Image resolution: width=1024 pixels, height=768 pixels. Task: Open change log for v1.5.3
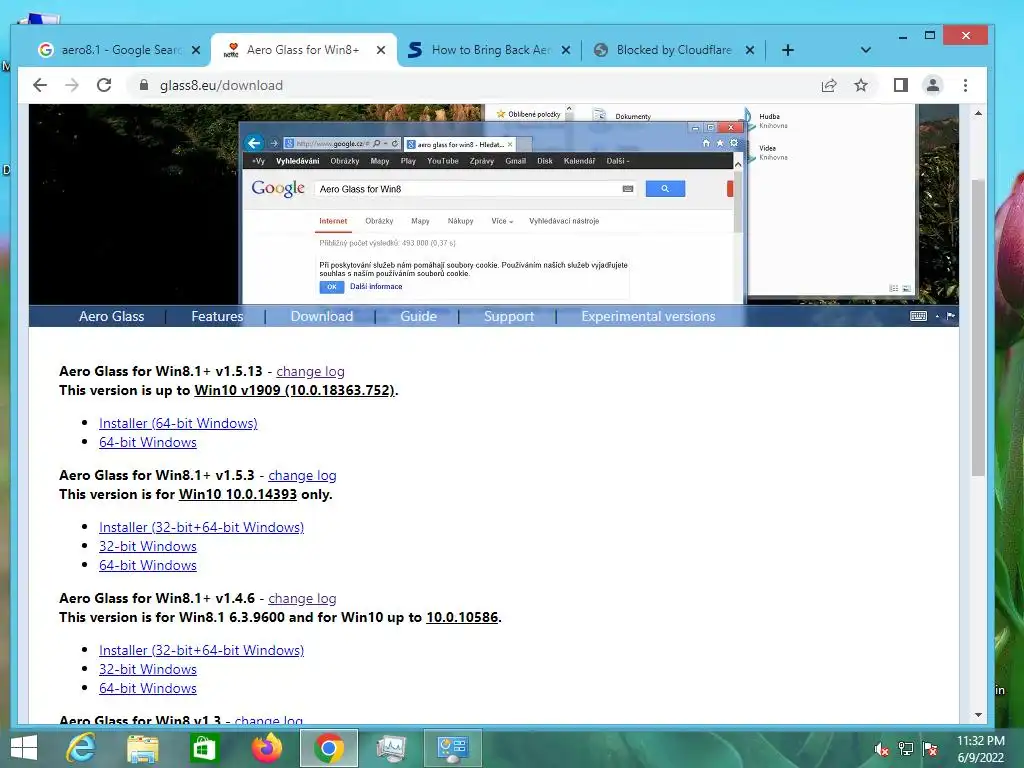302,475
